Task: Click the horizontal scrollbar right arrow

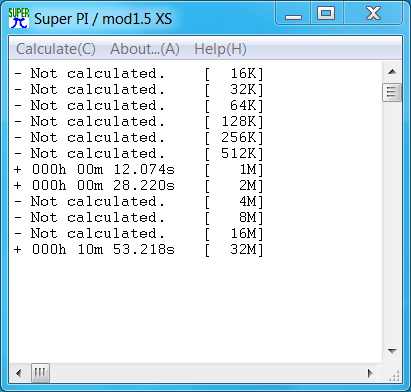Action: click(x=370, y=373)
